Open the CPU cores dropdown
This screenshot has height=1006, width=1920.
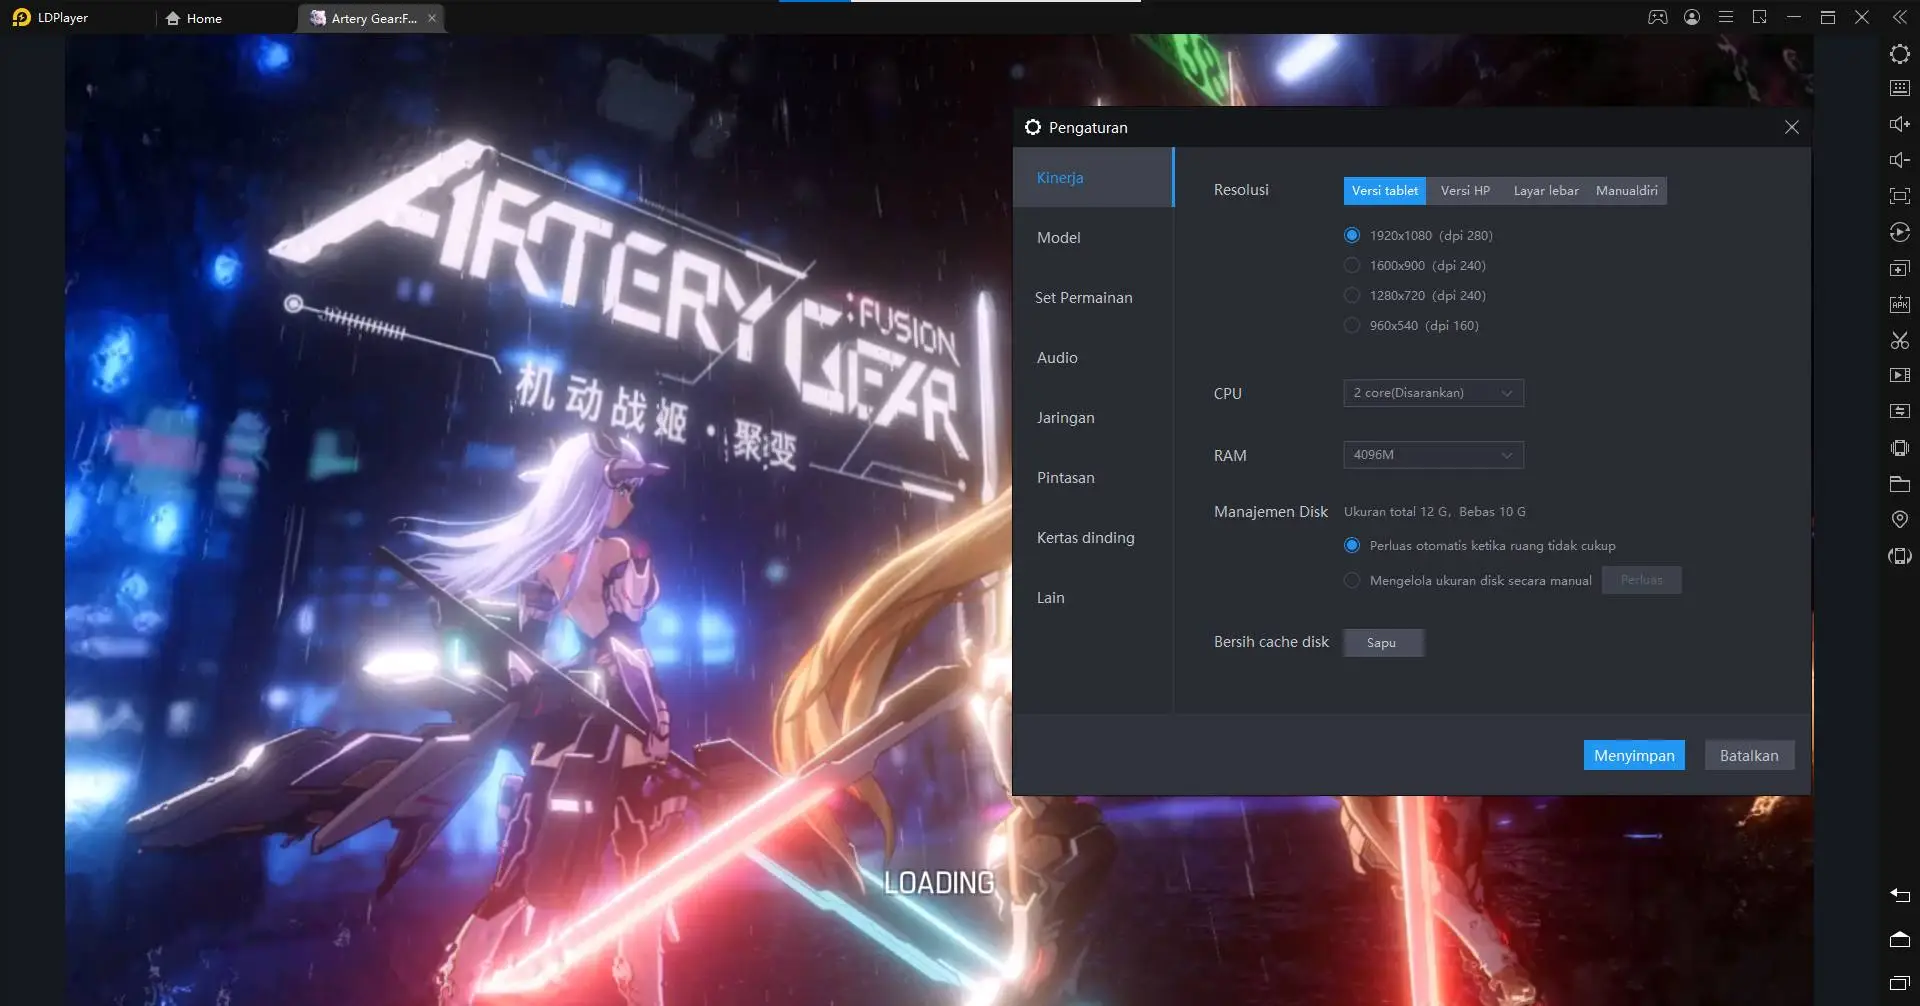1433,393
